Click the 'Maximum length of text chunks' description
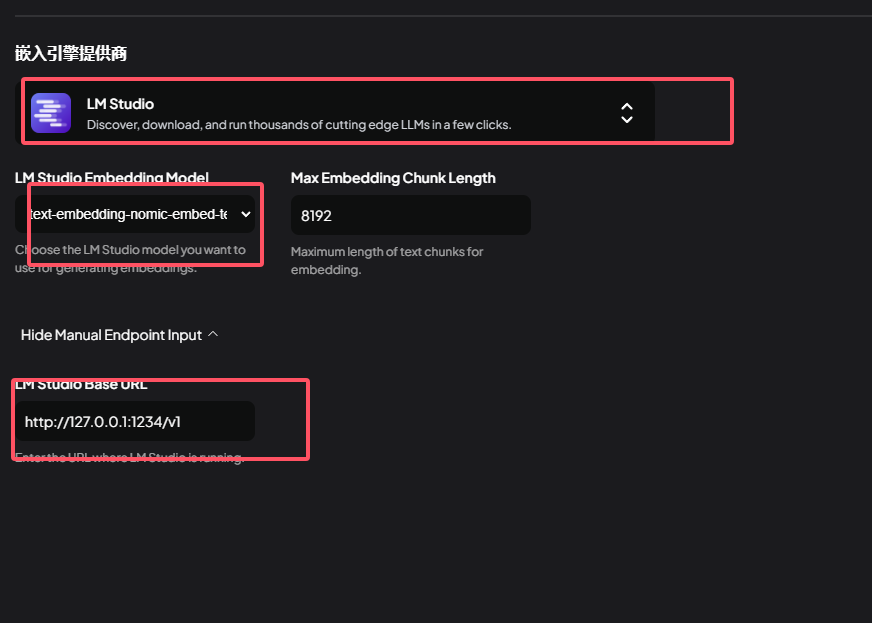 pos(387,260)
